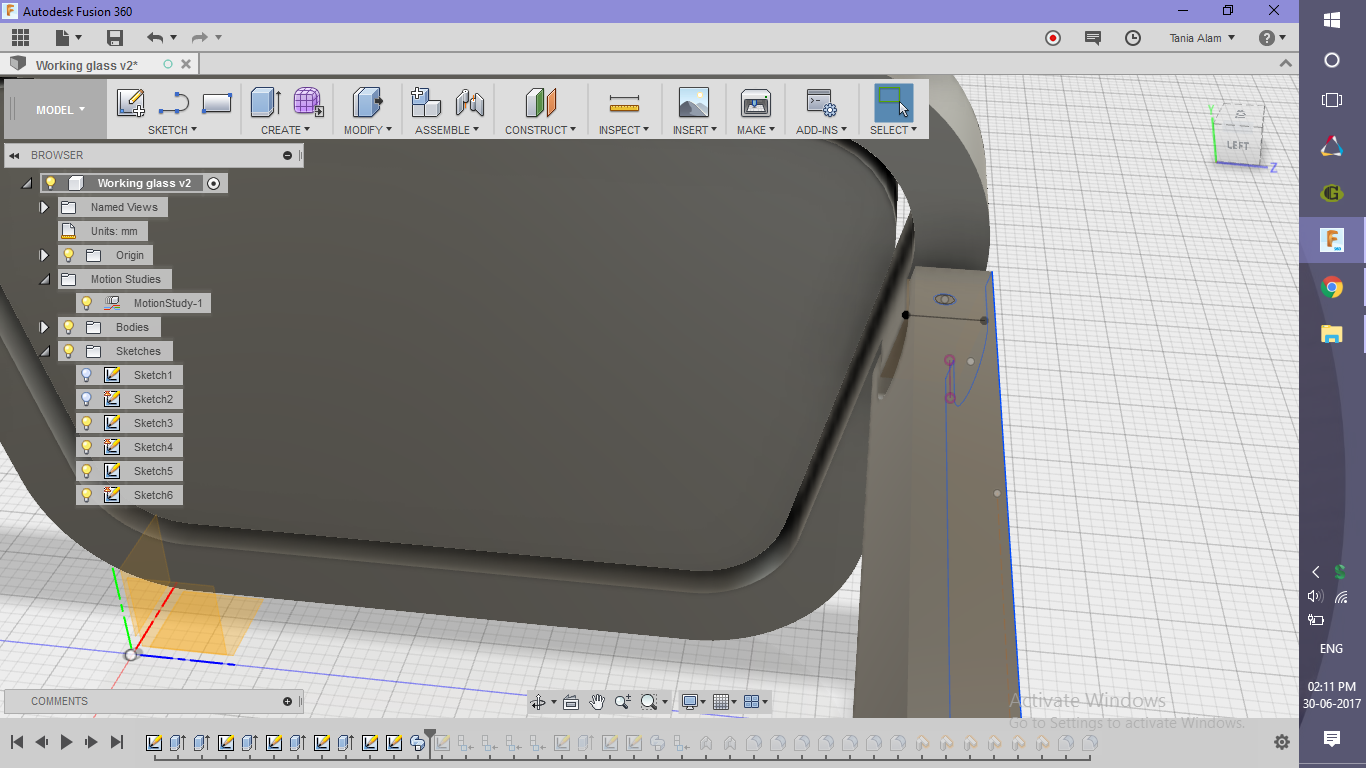The height and width of the screenshot is (768, 1366).
Task: Select the Orbit navigation tool
Action: pyautogui.click(x=538, y=702)
